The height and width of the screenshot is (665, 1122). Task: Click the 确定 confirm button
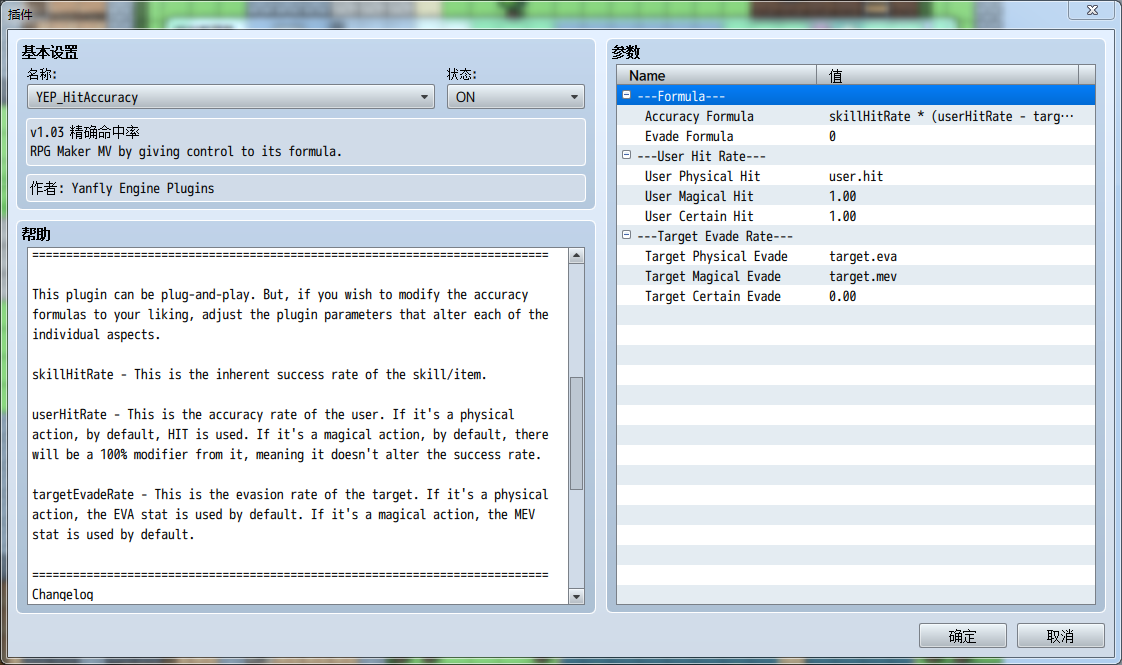click(962, 636)
